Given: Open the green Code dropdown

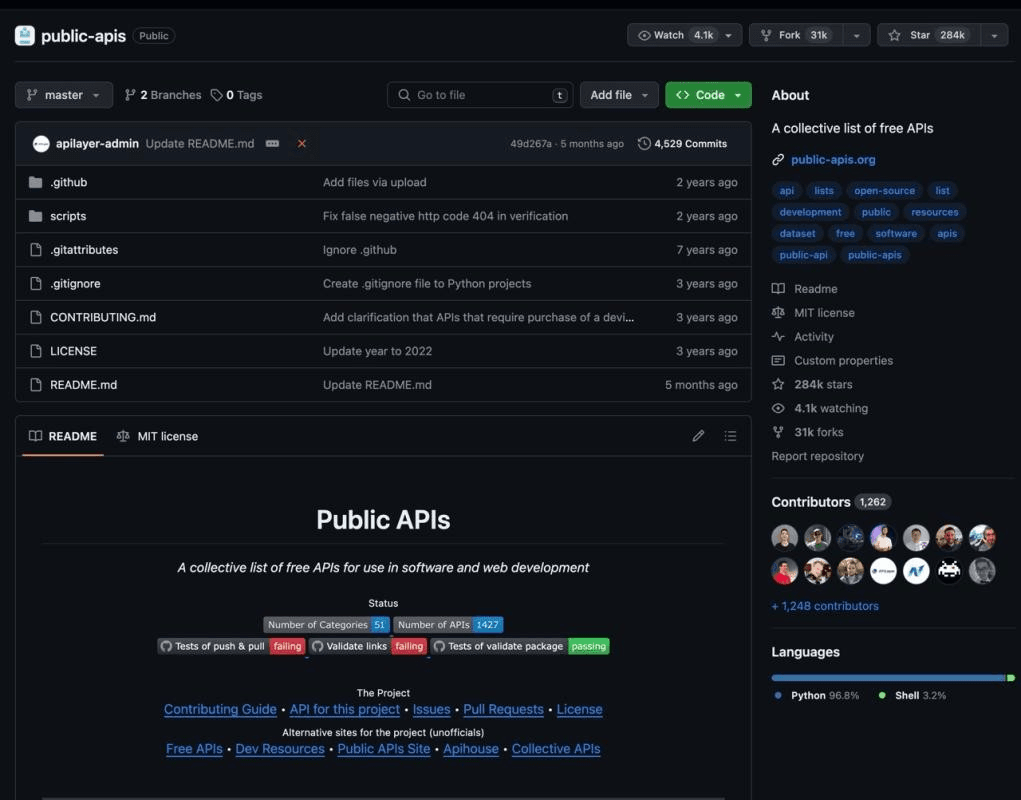Looking at the screenshot, I should point(708,94).
